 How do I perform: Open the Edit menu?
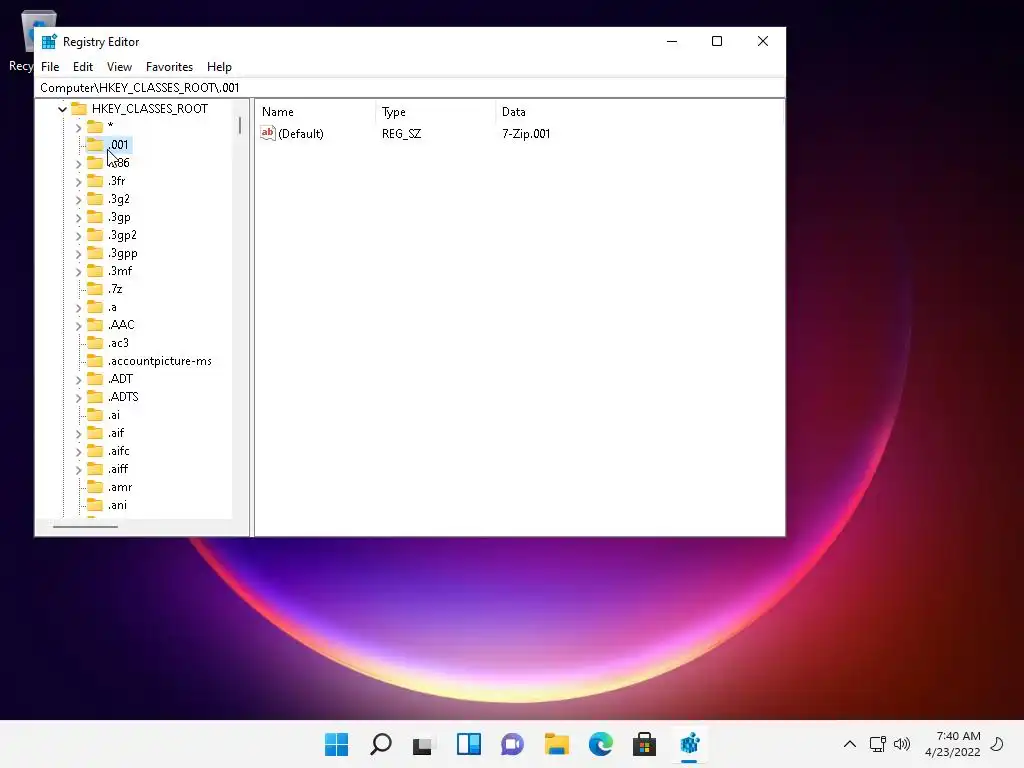83,67
